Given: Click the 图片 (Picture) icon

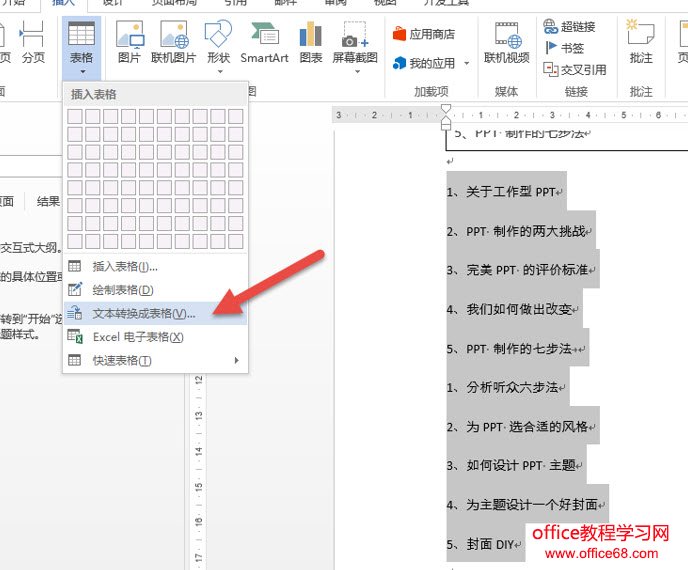Looking at the screenshot, I should [x=129, y=43].
